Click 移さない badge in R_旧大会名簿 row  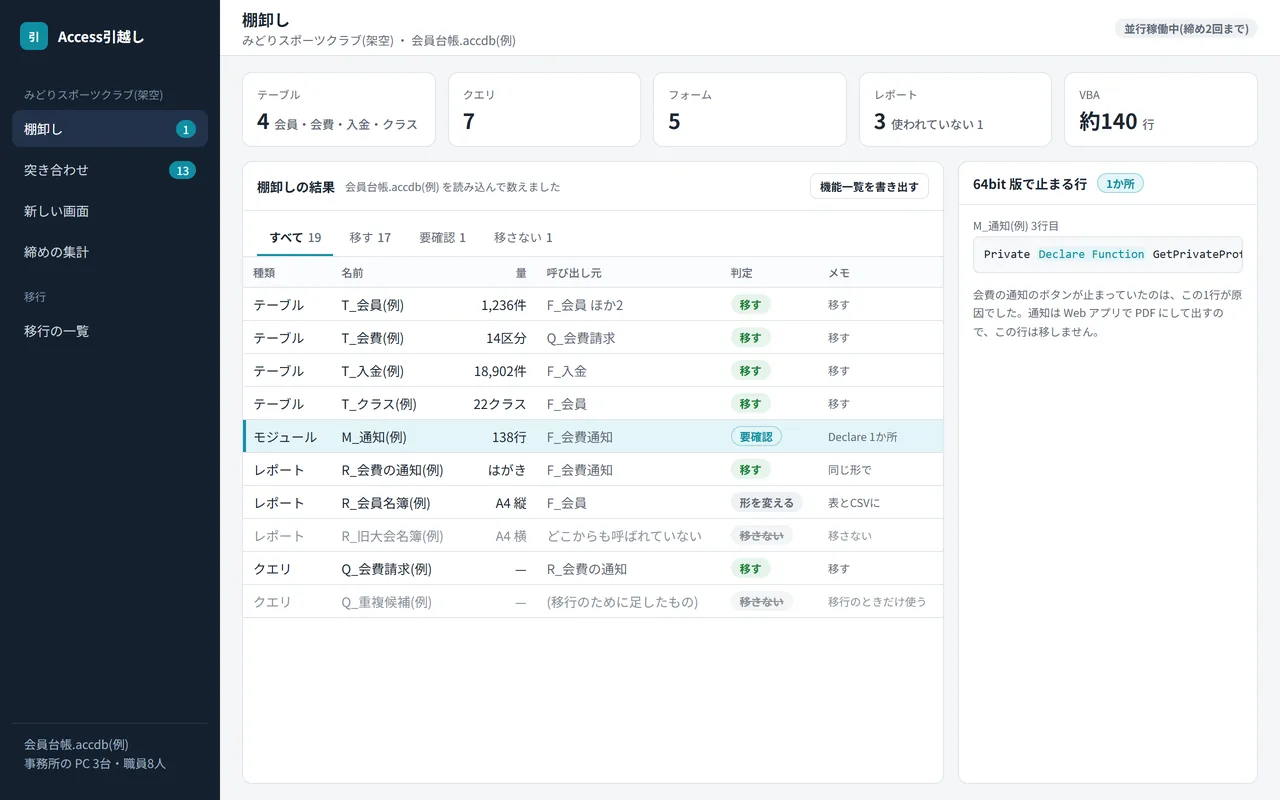(x=762, y=536)
